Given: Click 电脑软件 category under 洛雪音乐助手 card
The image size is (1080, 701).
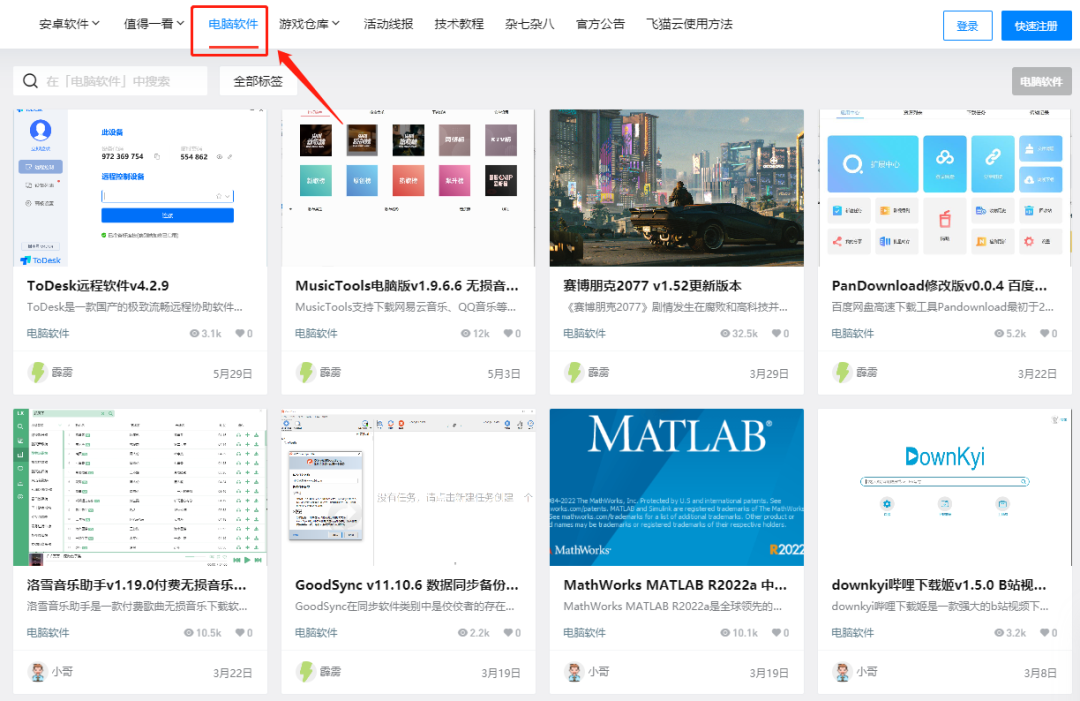Looking at the screenshot, I should (x=48, y=633).
